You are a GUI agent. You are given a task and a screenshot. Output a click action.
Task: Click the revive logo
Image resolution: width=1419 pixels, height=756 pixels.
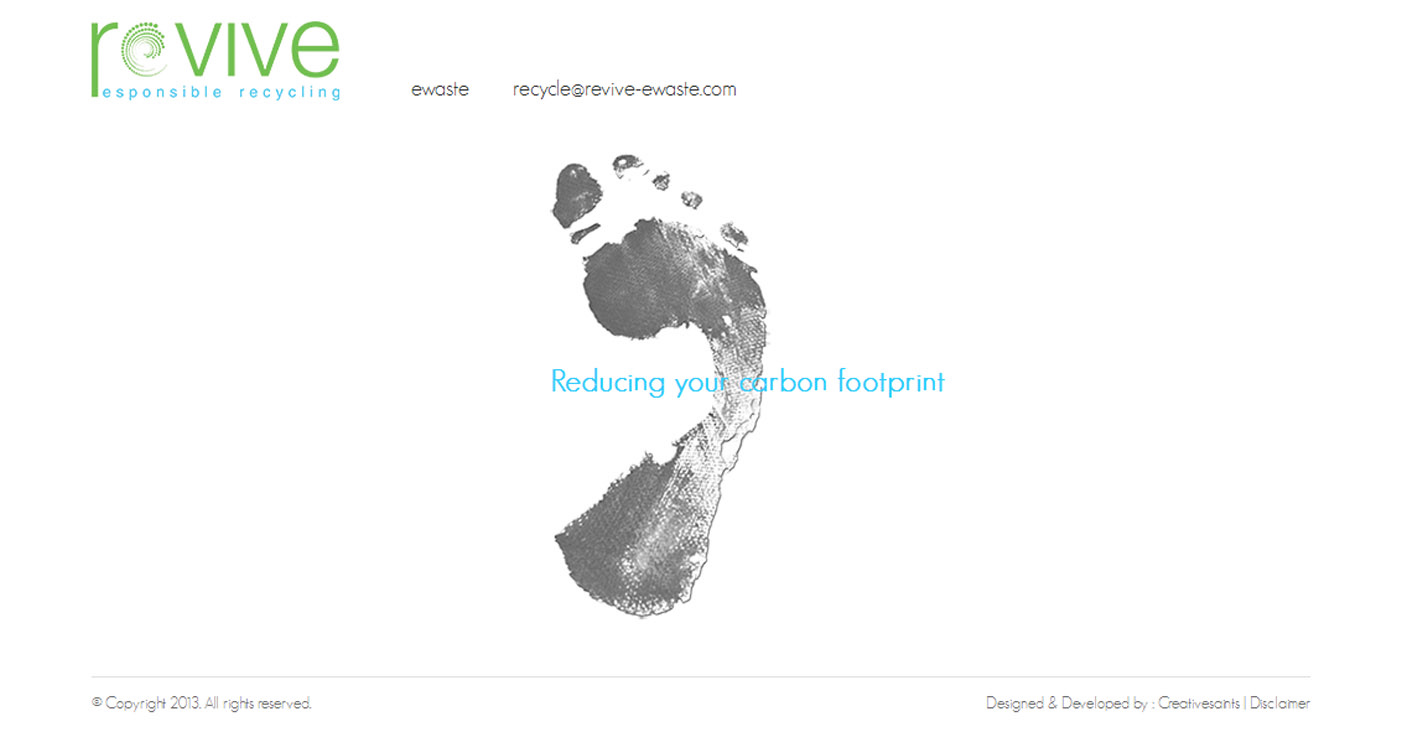pyautogui.click(x=215, y=60)
